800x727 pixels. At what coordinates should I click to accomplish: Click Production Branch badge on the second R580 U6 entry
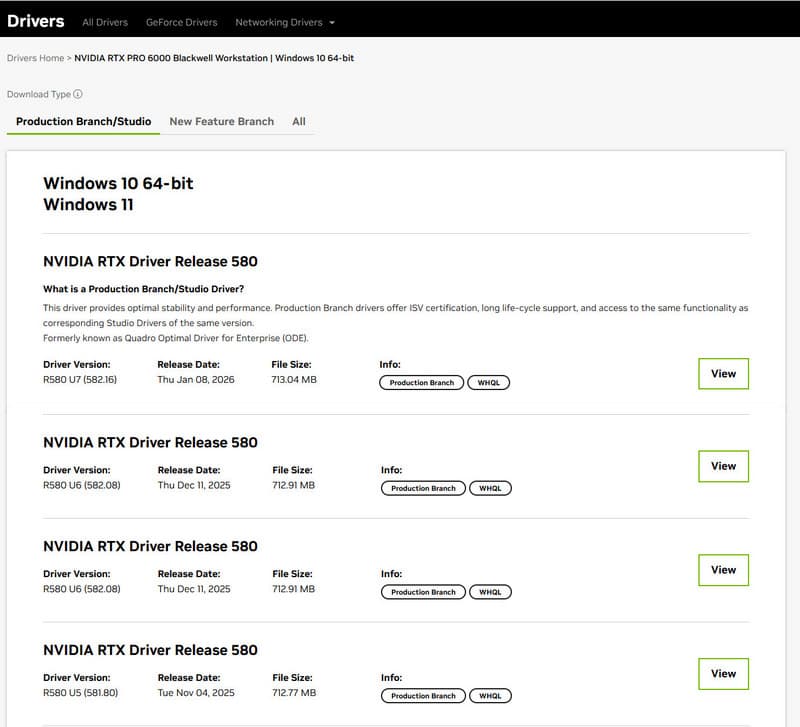coord(423,592)
